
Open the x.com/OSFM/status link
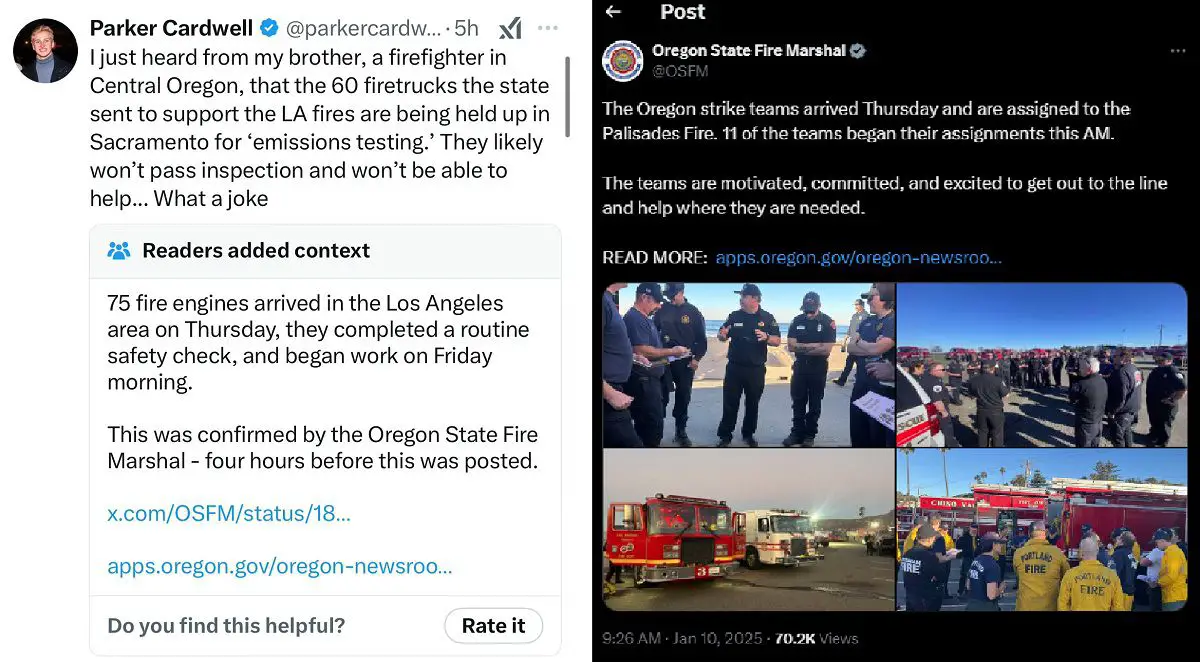click(229, 514)
